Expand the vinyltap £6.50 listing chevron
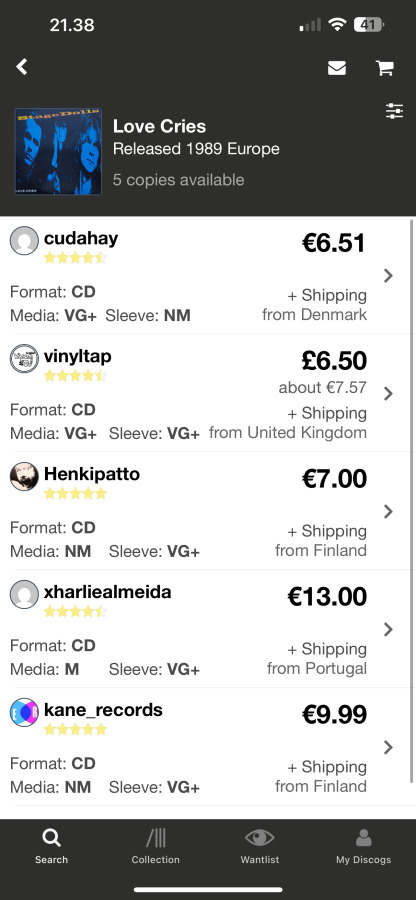Screen dimensions: 416x900 point(388,394)
